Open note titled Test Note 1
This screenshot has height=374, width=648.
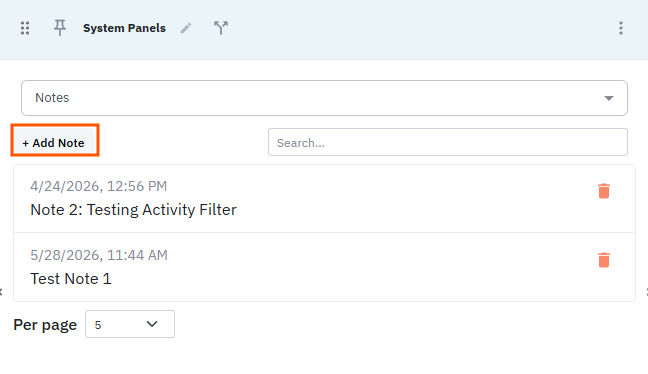click(71, 279)
